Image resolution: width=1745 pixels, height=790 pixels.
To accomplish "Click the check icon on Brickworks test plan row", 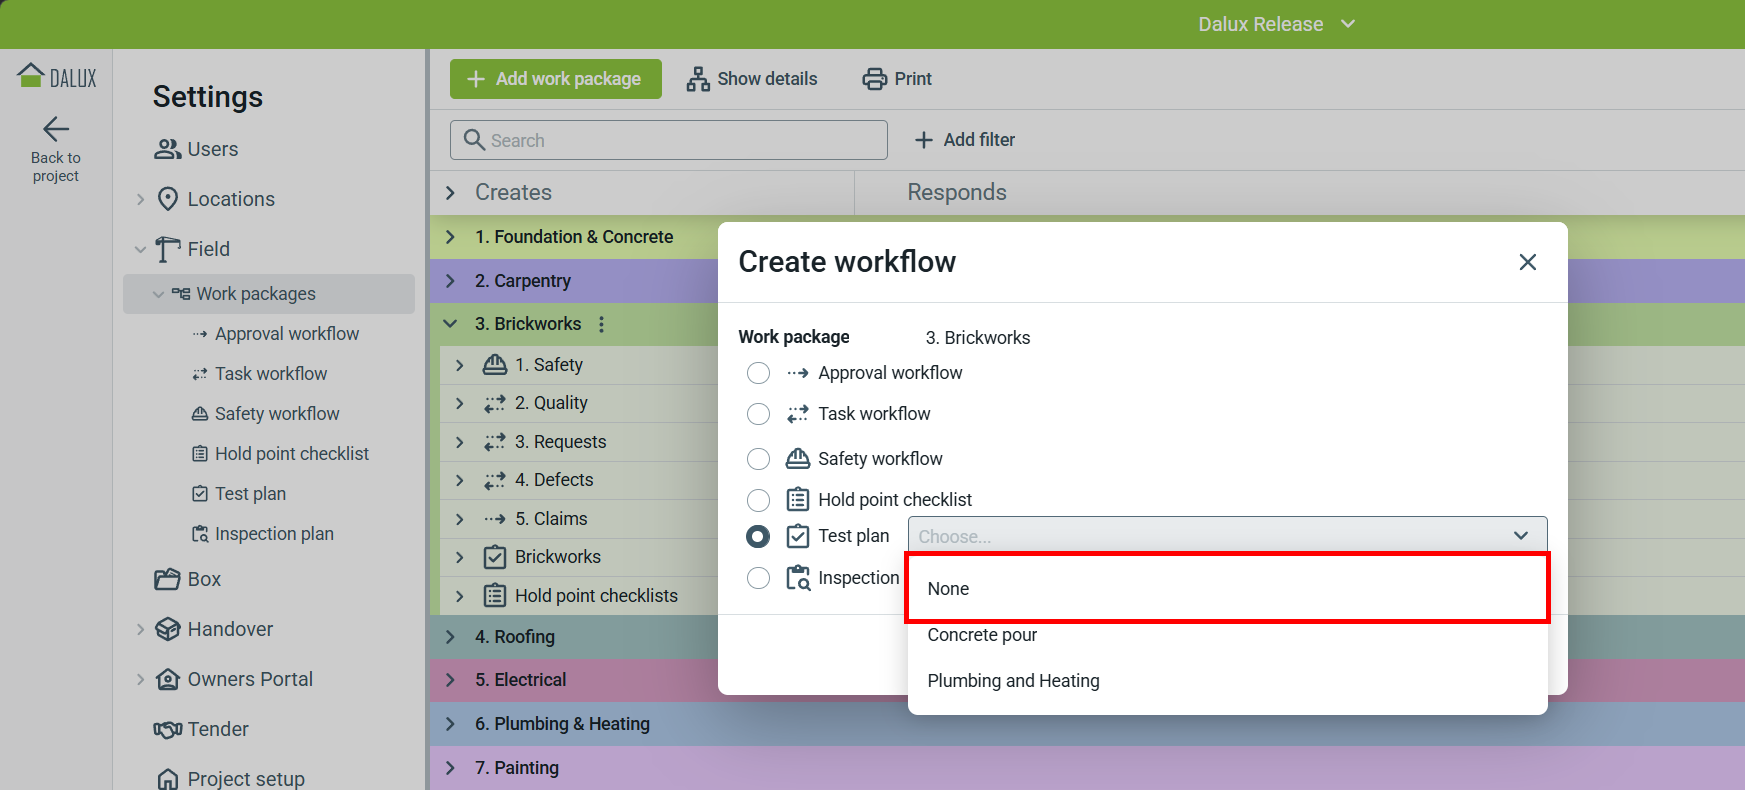I will pos(495,557).
